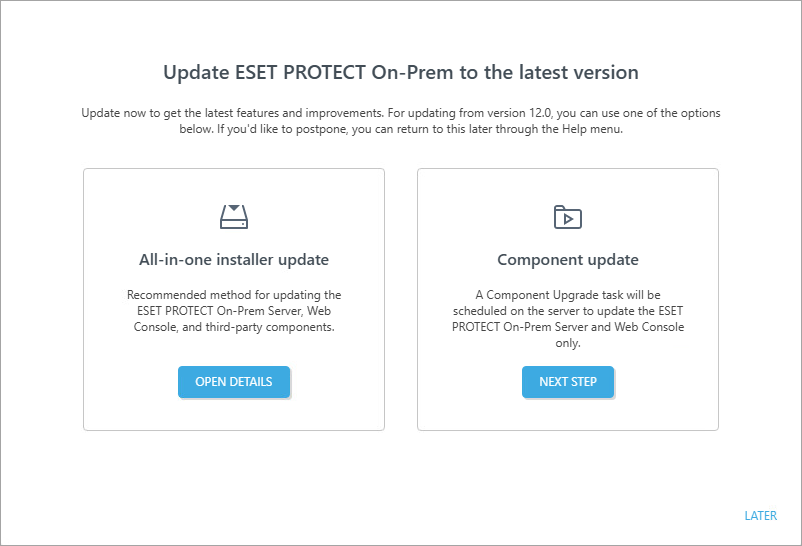Click the "ESET PROTECT On-Prem Server, Web" line
This screenshot has height=546, width=802.
pos(234,311)
